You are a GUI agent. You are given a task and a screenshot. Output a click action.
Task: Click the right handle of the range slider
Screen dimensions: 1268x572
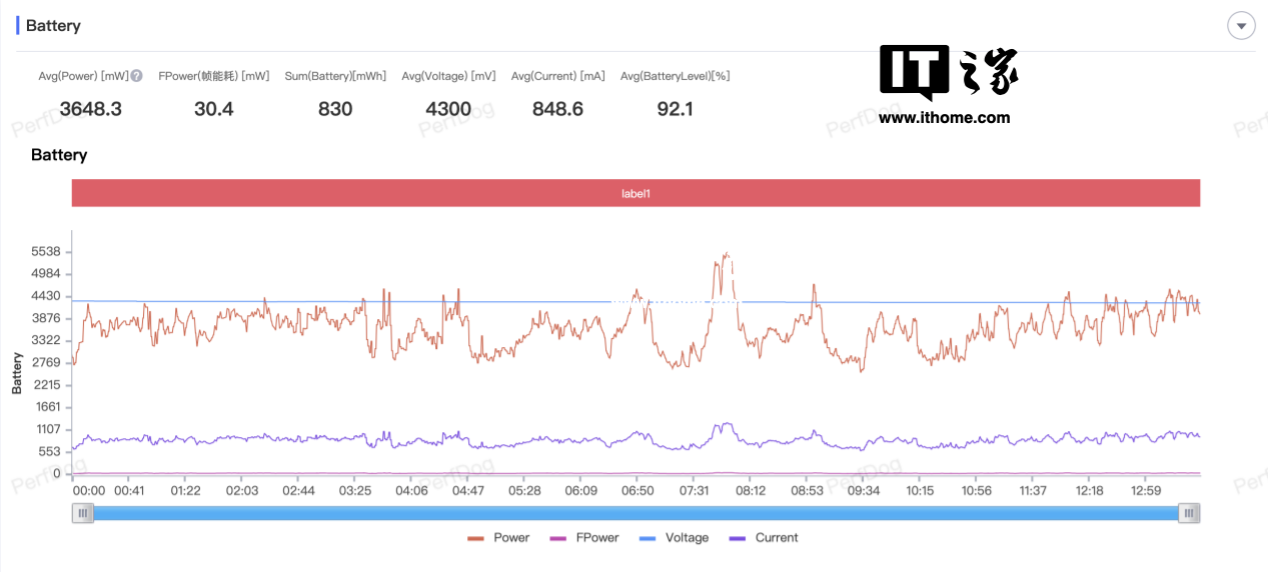pyautogui.click(x=1189, y=513)
